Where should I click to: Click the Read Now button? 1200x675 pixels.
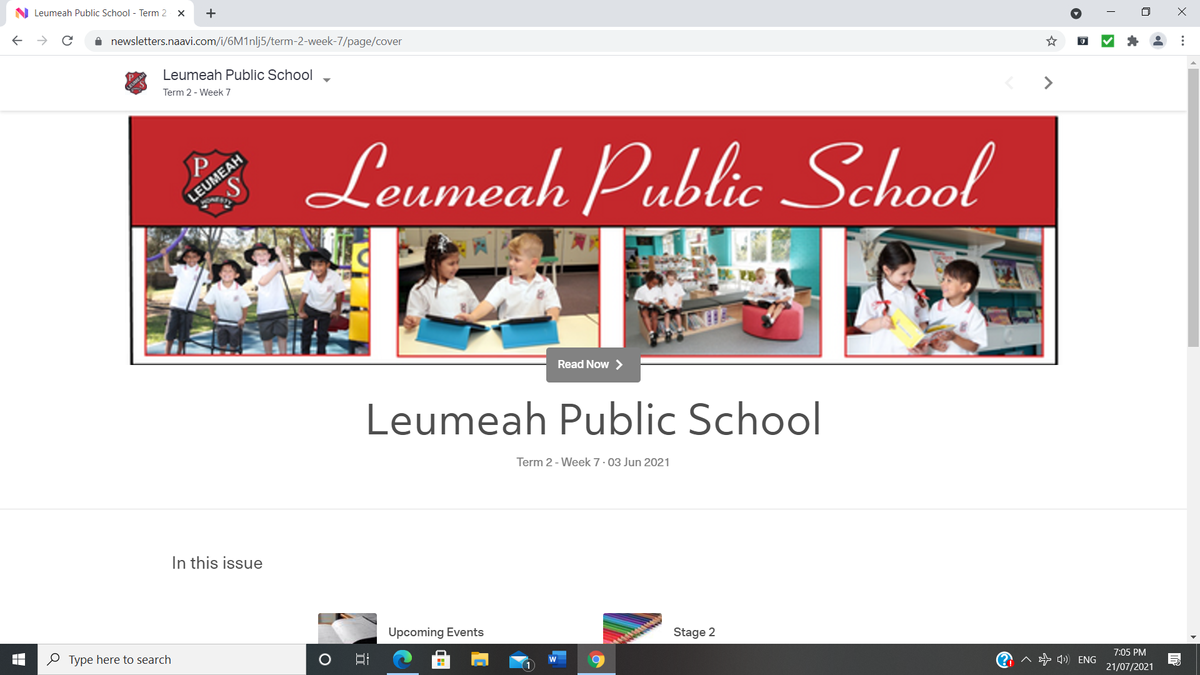(x=593, y=364)
